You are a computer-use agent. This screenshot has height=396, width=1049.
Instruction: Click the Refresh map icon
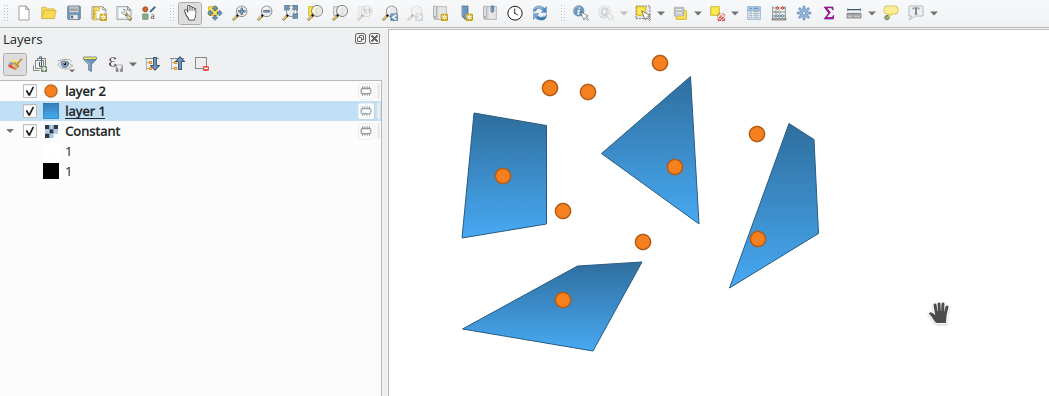point(540,13)
